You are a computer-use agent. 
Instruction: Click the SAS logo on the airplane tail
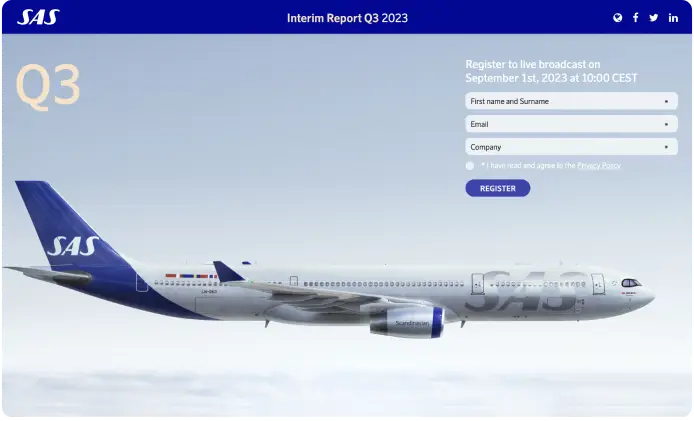[x=73, y=246]
